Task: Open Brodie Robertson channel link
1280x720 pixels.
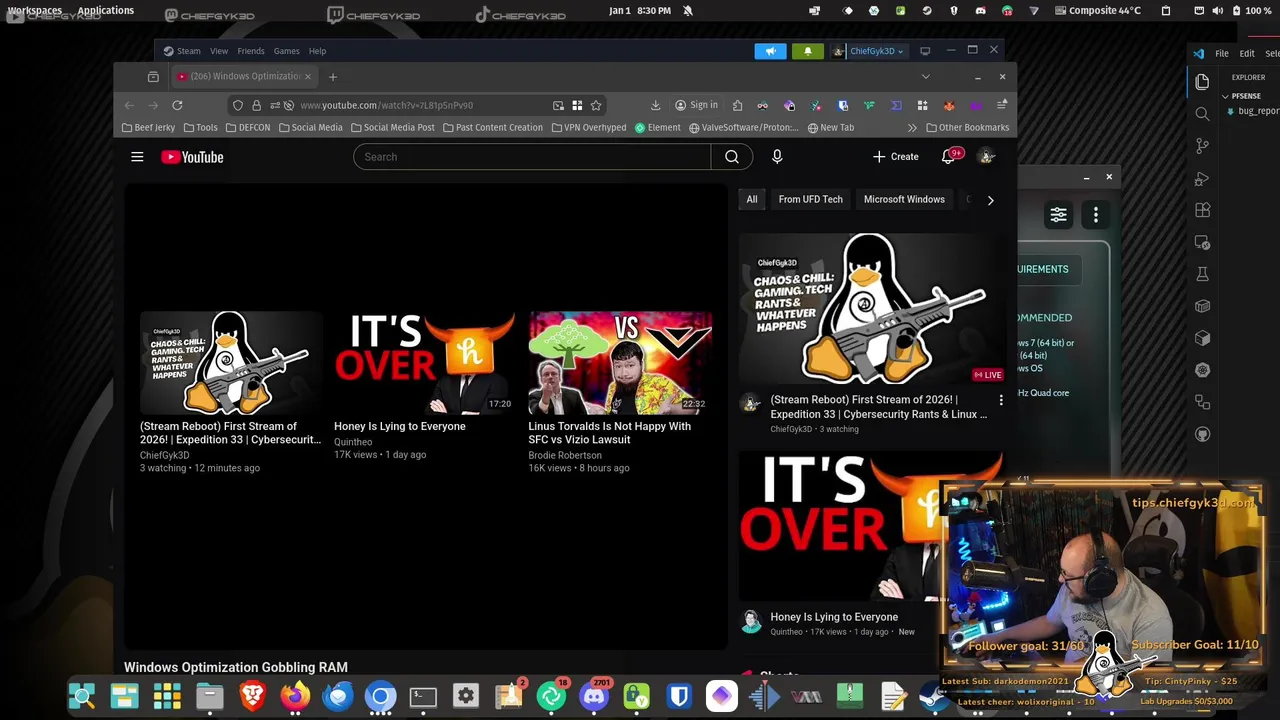Action: coord(565,455)
